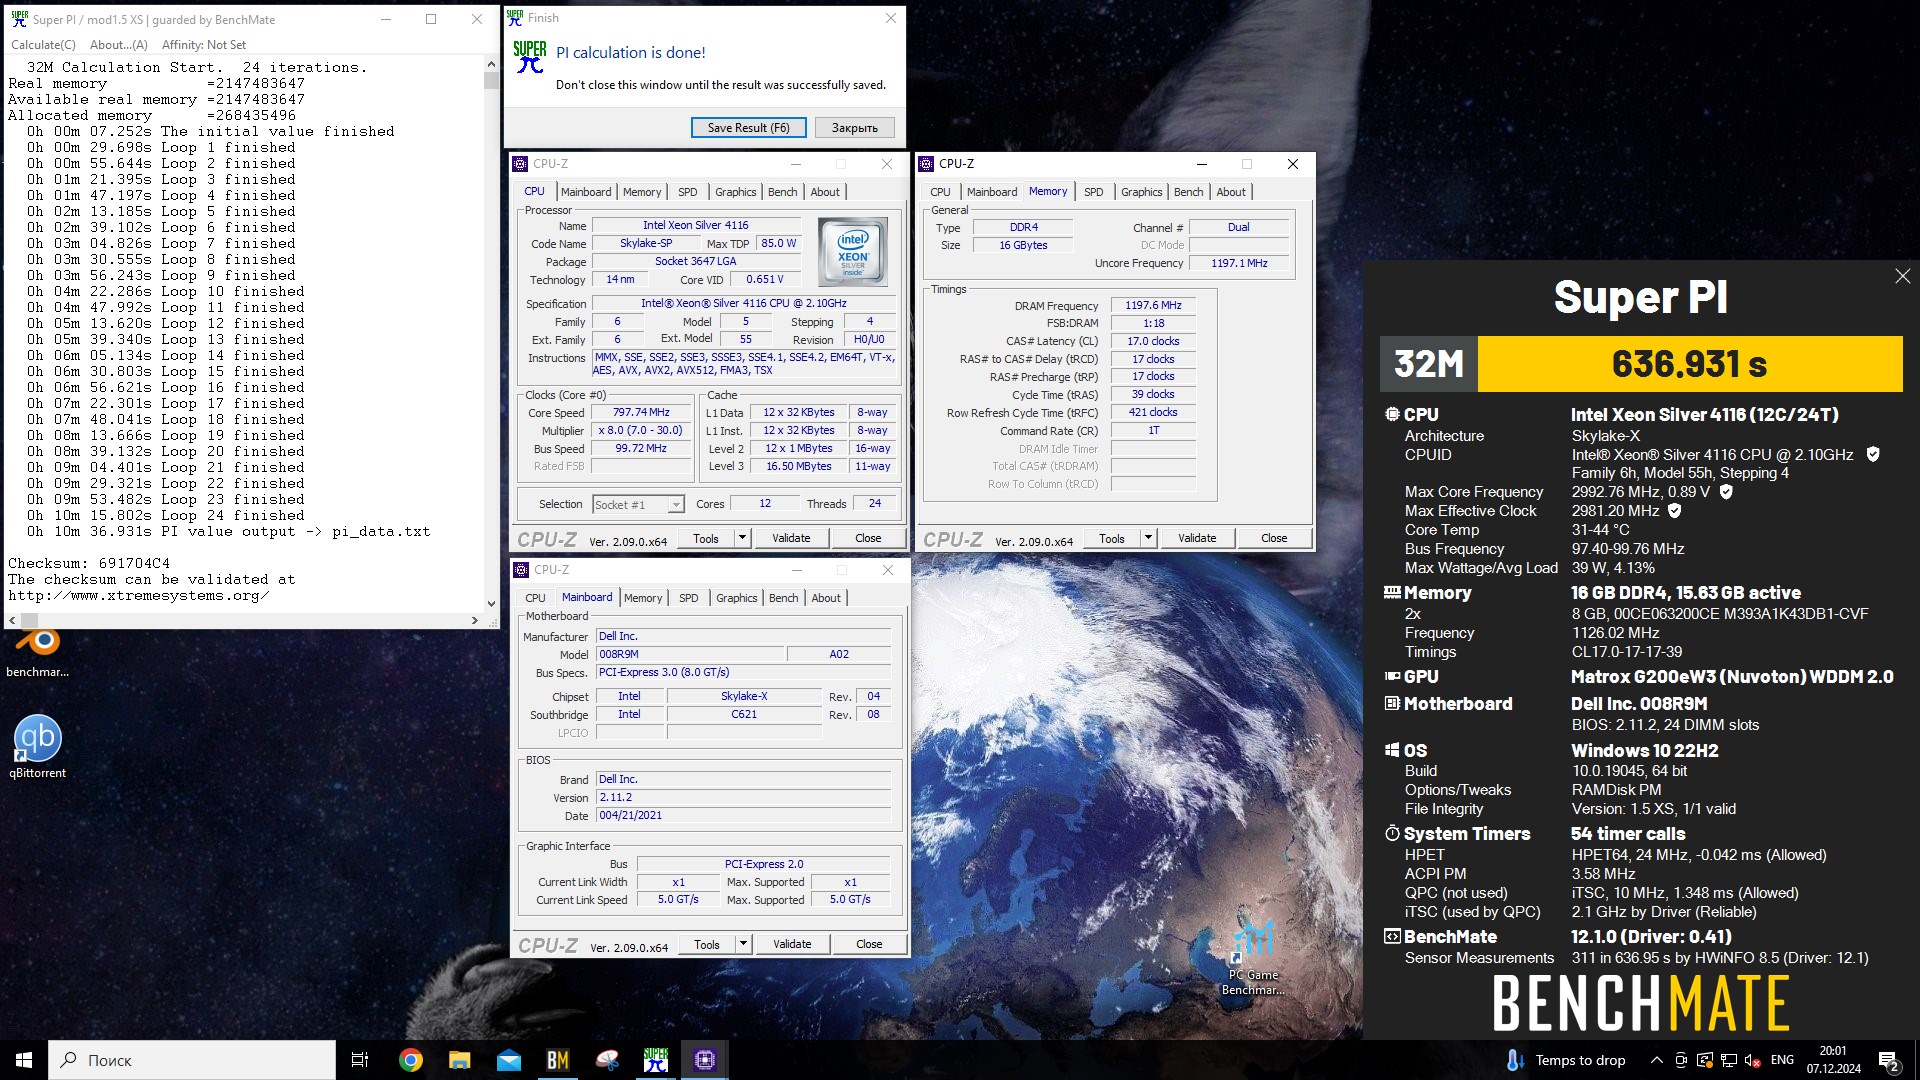Open Windows Start menu
The height and width of the screenshot is (1080, 1920).
(x=24, y=1060)
